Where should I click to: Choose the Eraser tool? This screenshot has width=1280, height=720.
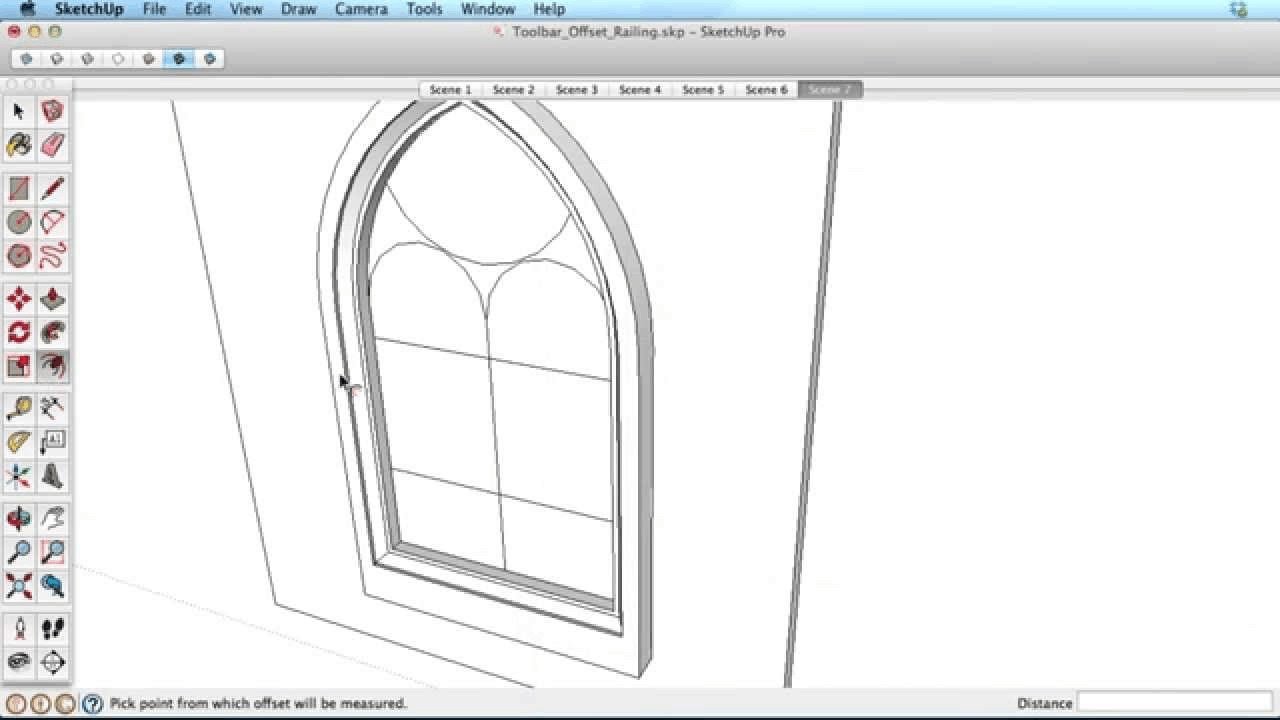(52, 145)
